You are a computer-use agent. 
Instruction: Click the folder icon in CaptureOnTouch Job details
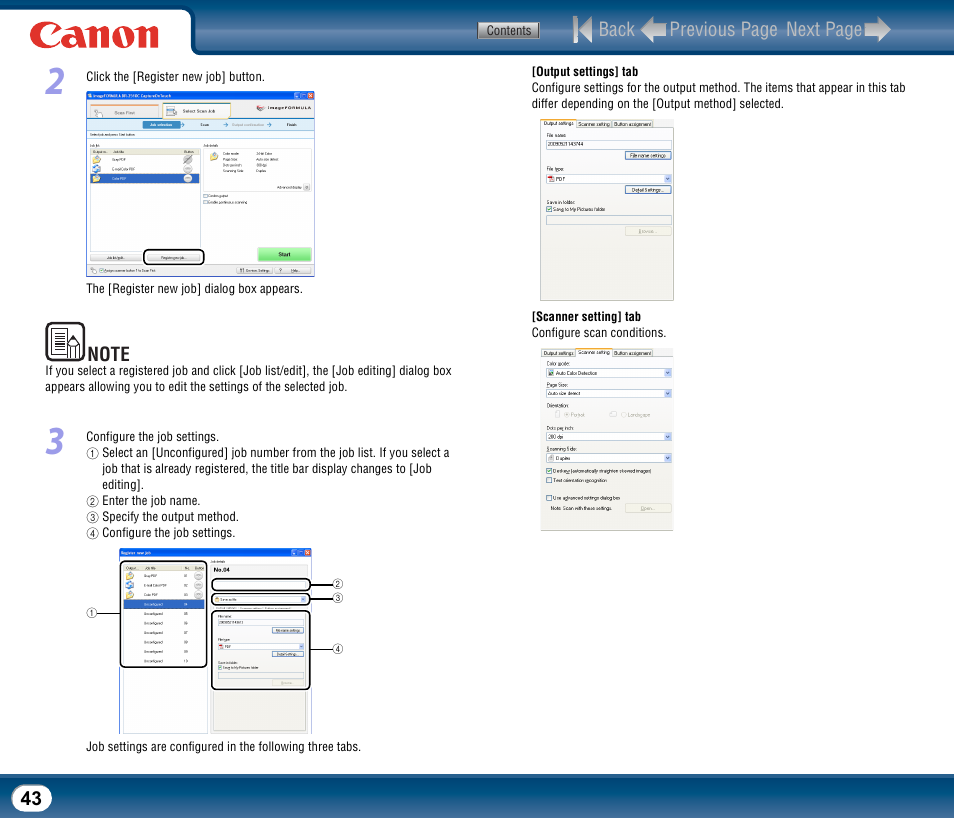pyautogui.click(x=214, y=156)
